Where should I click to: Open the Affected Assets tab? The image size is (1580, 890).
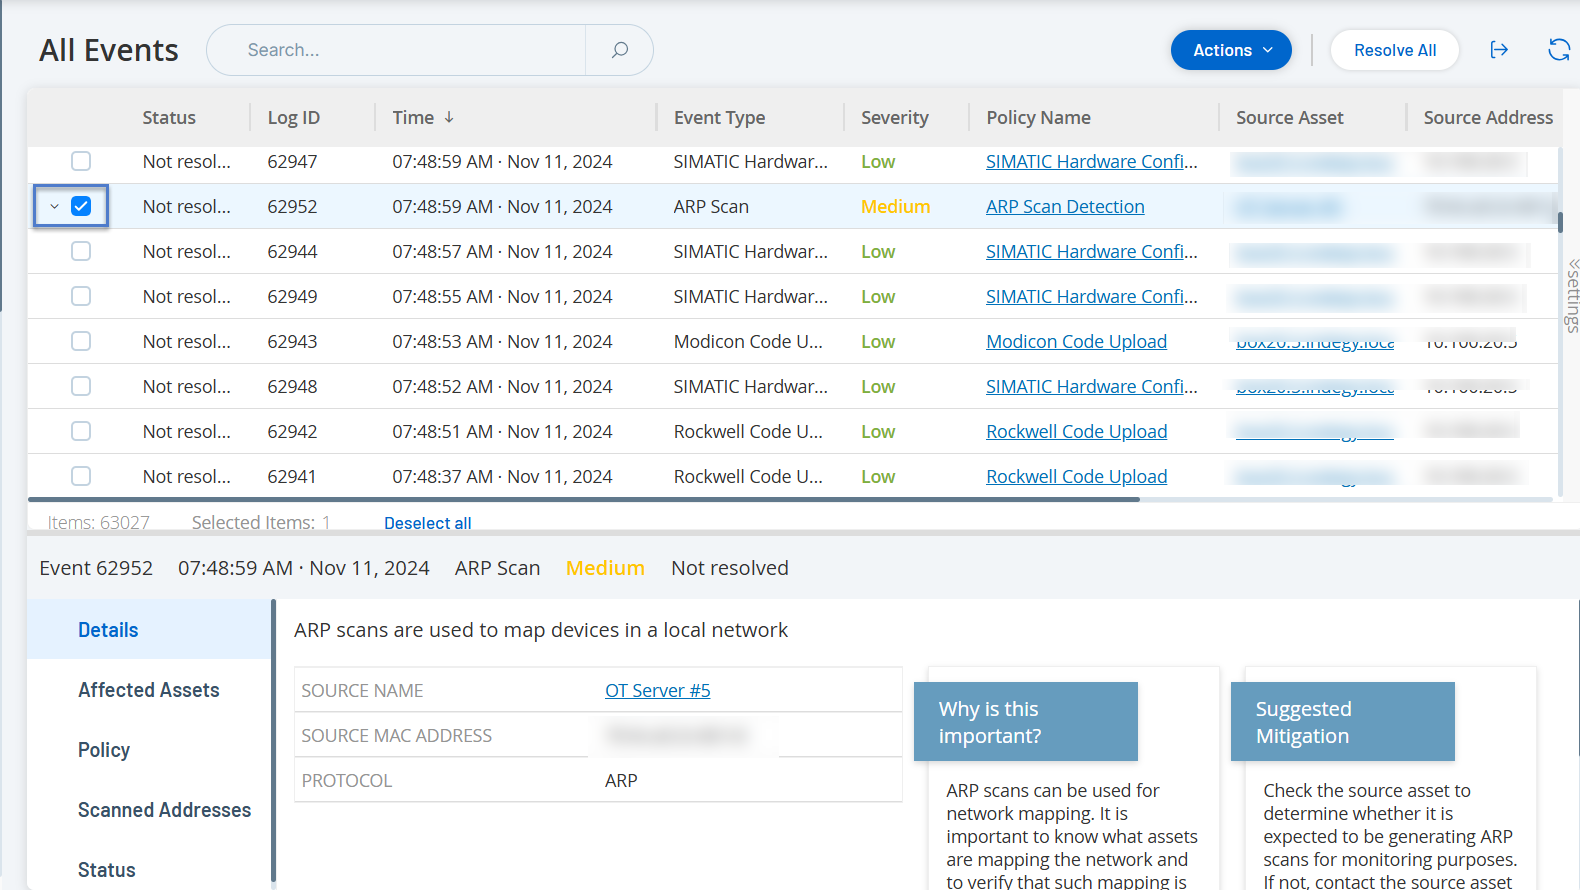click(x=148, y=690)
